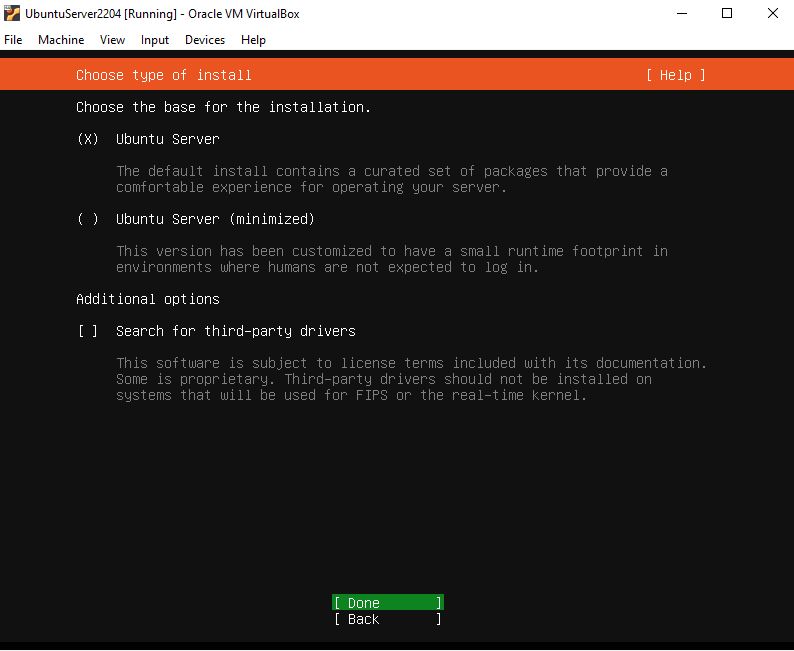
Task: Click the 'This version has been customized' description line
Action: click(x=391, y=251)
